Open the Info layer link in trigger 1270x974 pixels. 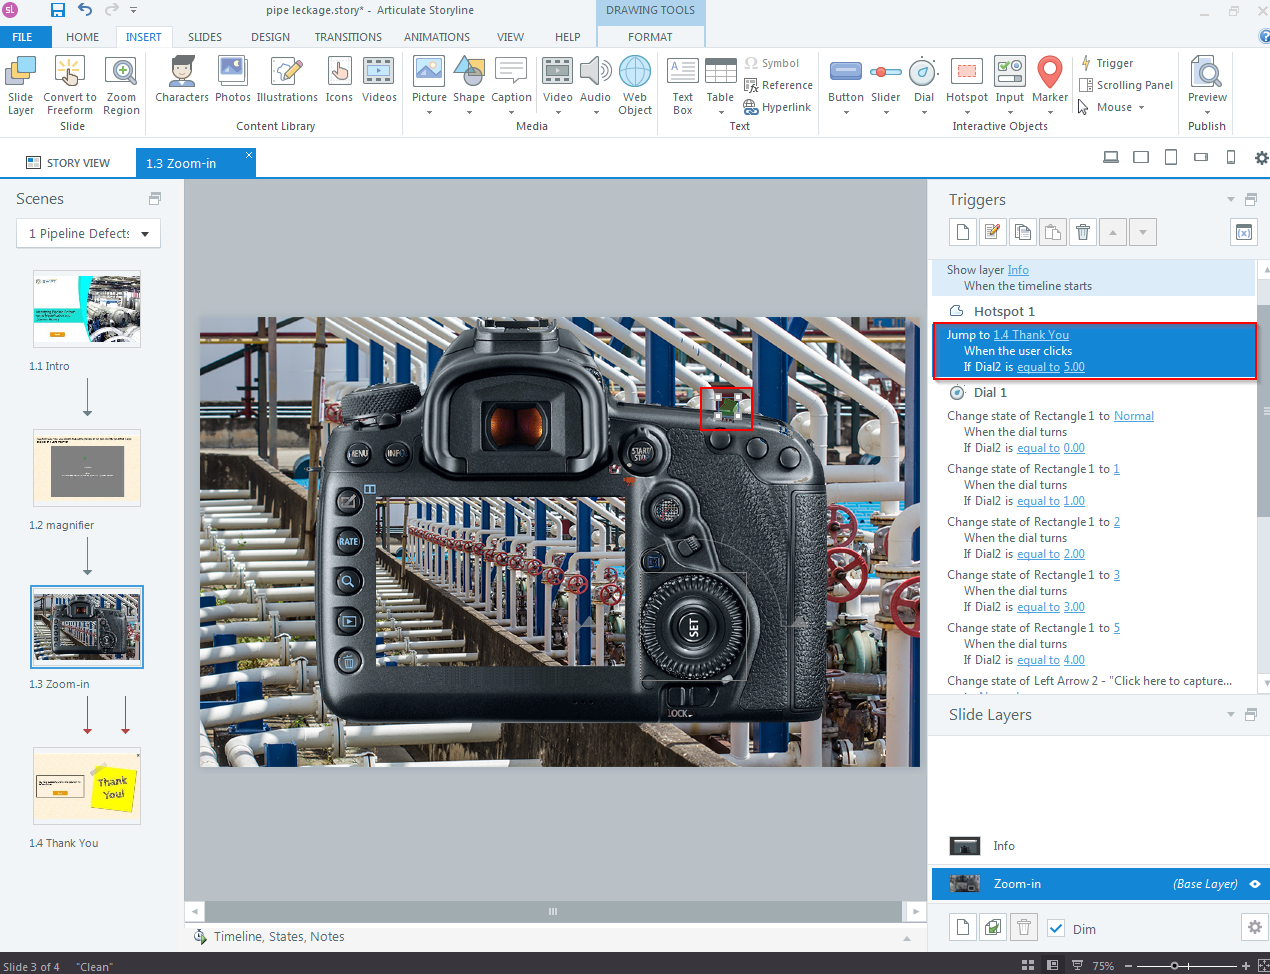coord(1018,270)
